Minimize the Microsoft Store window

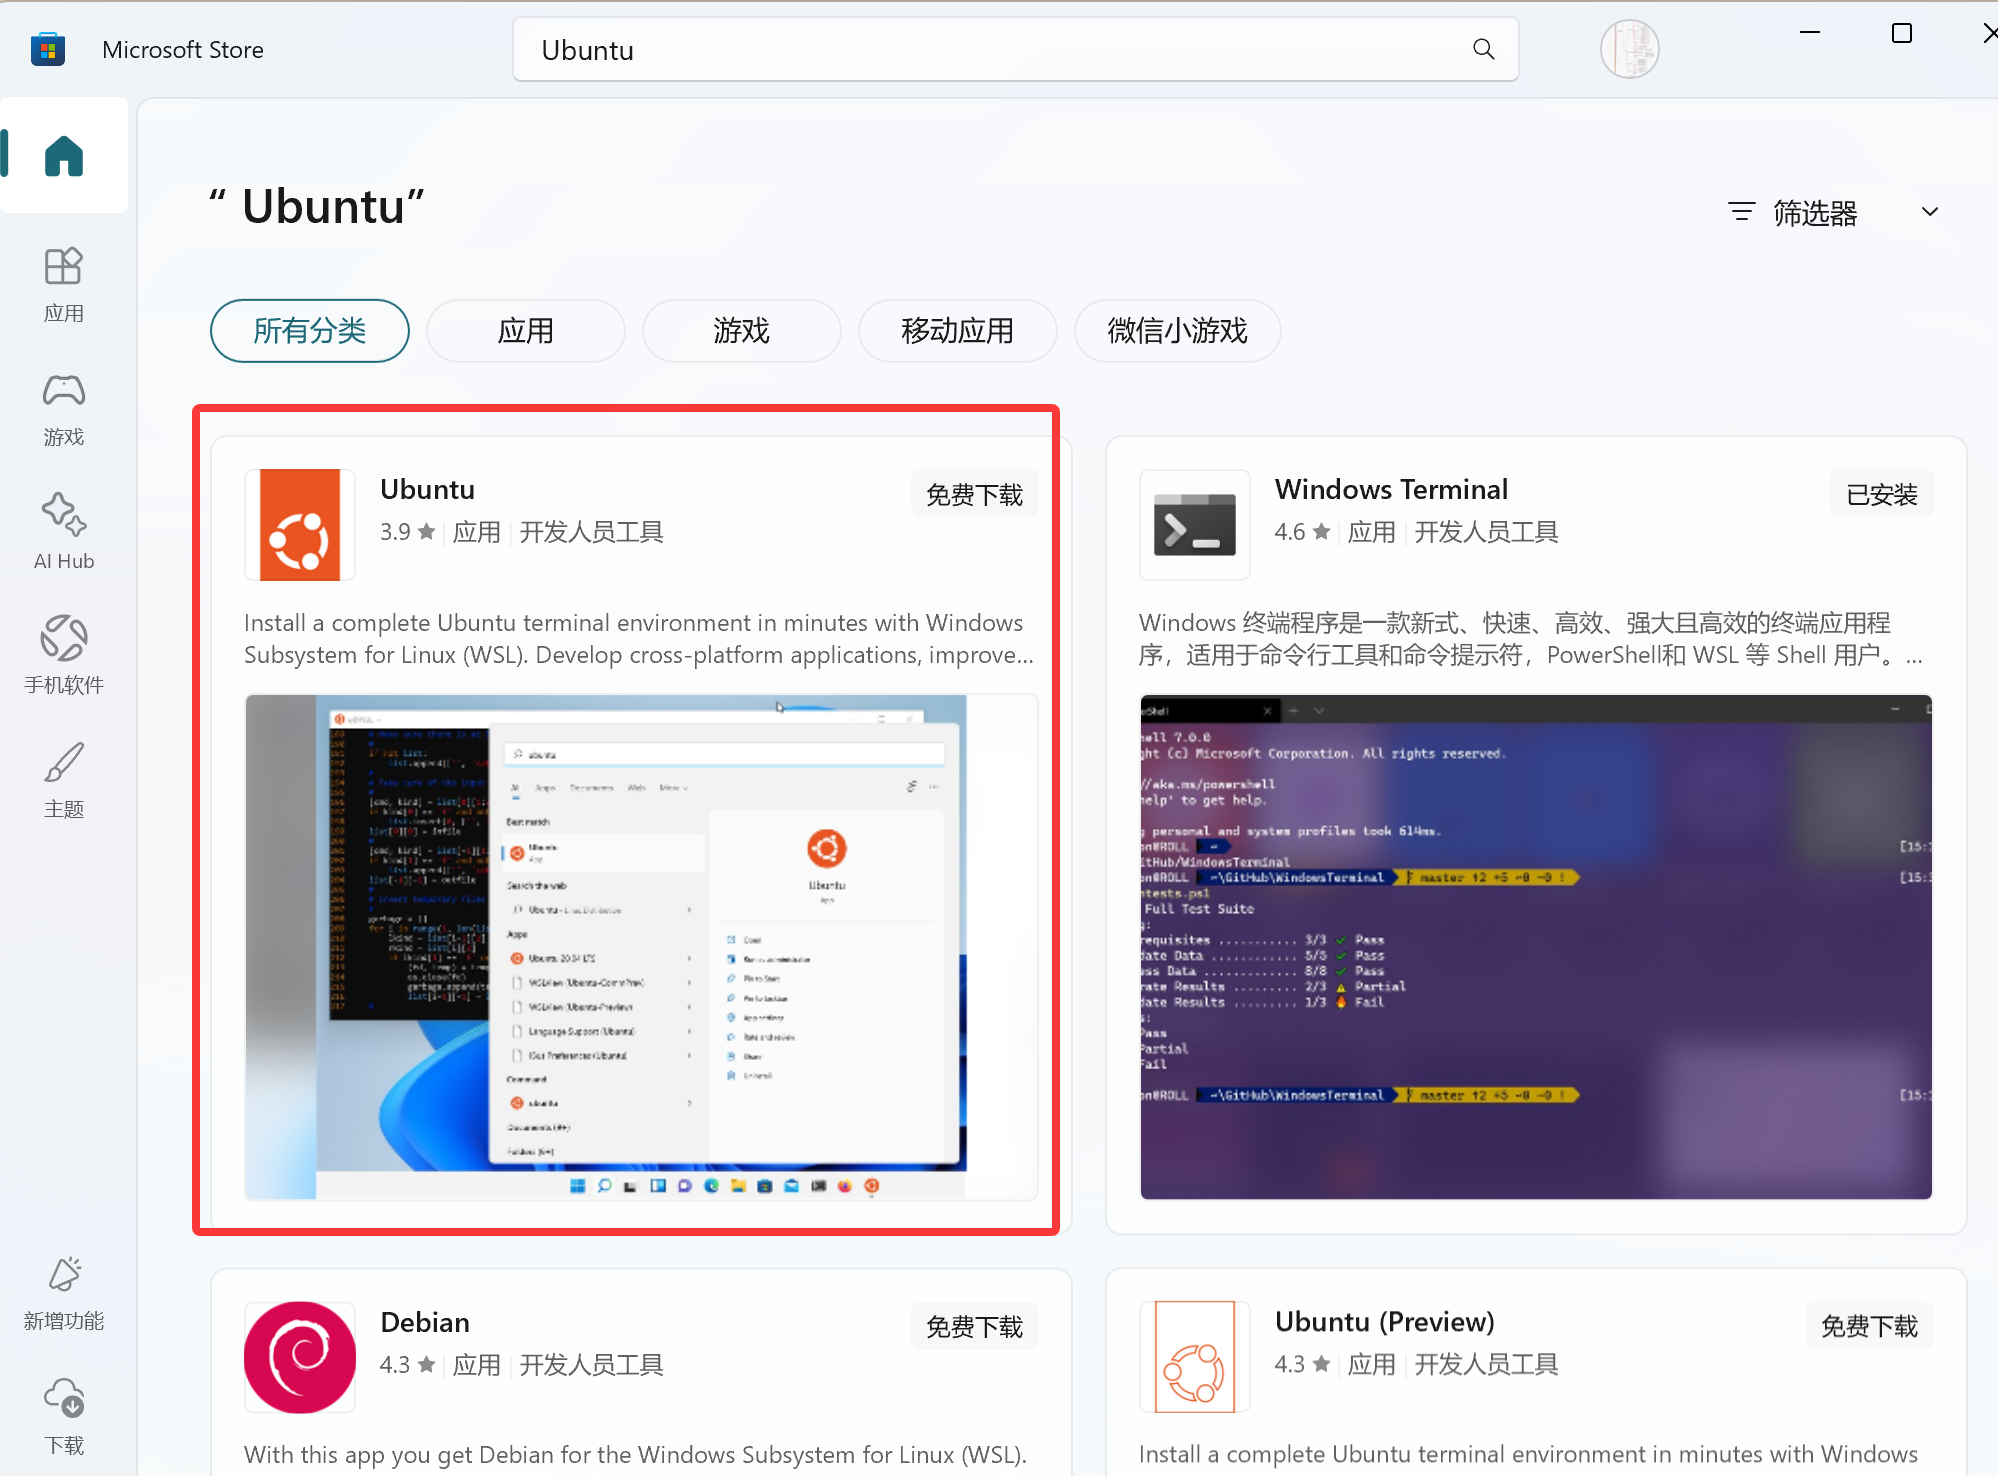click(1810, 33)
